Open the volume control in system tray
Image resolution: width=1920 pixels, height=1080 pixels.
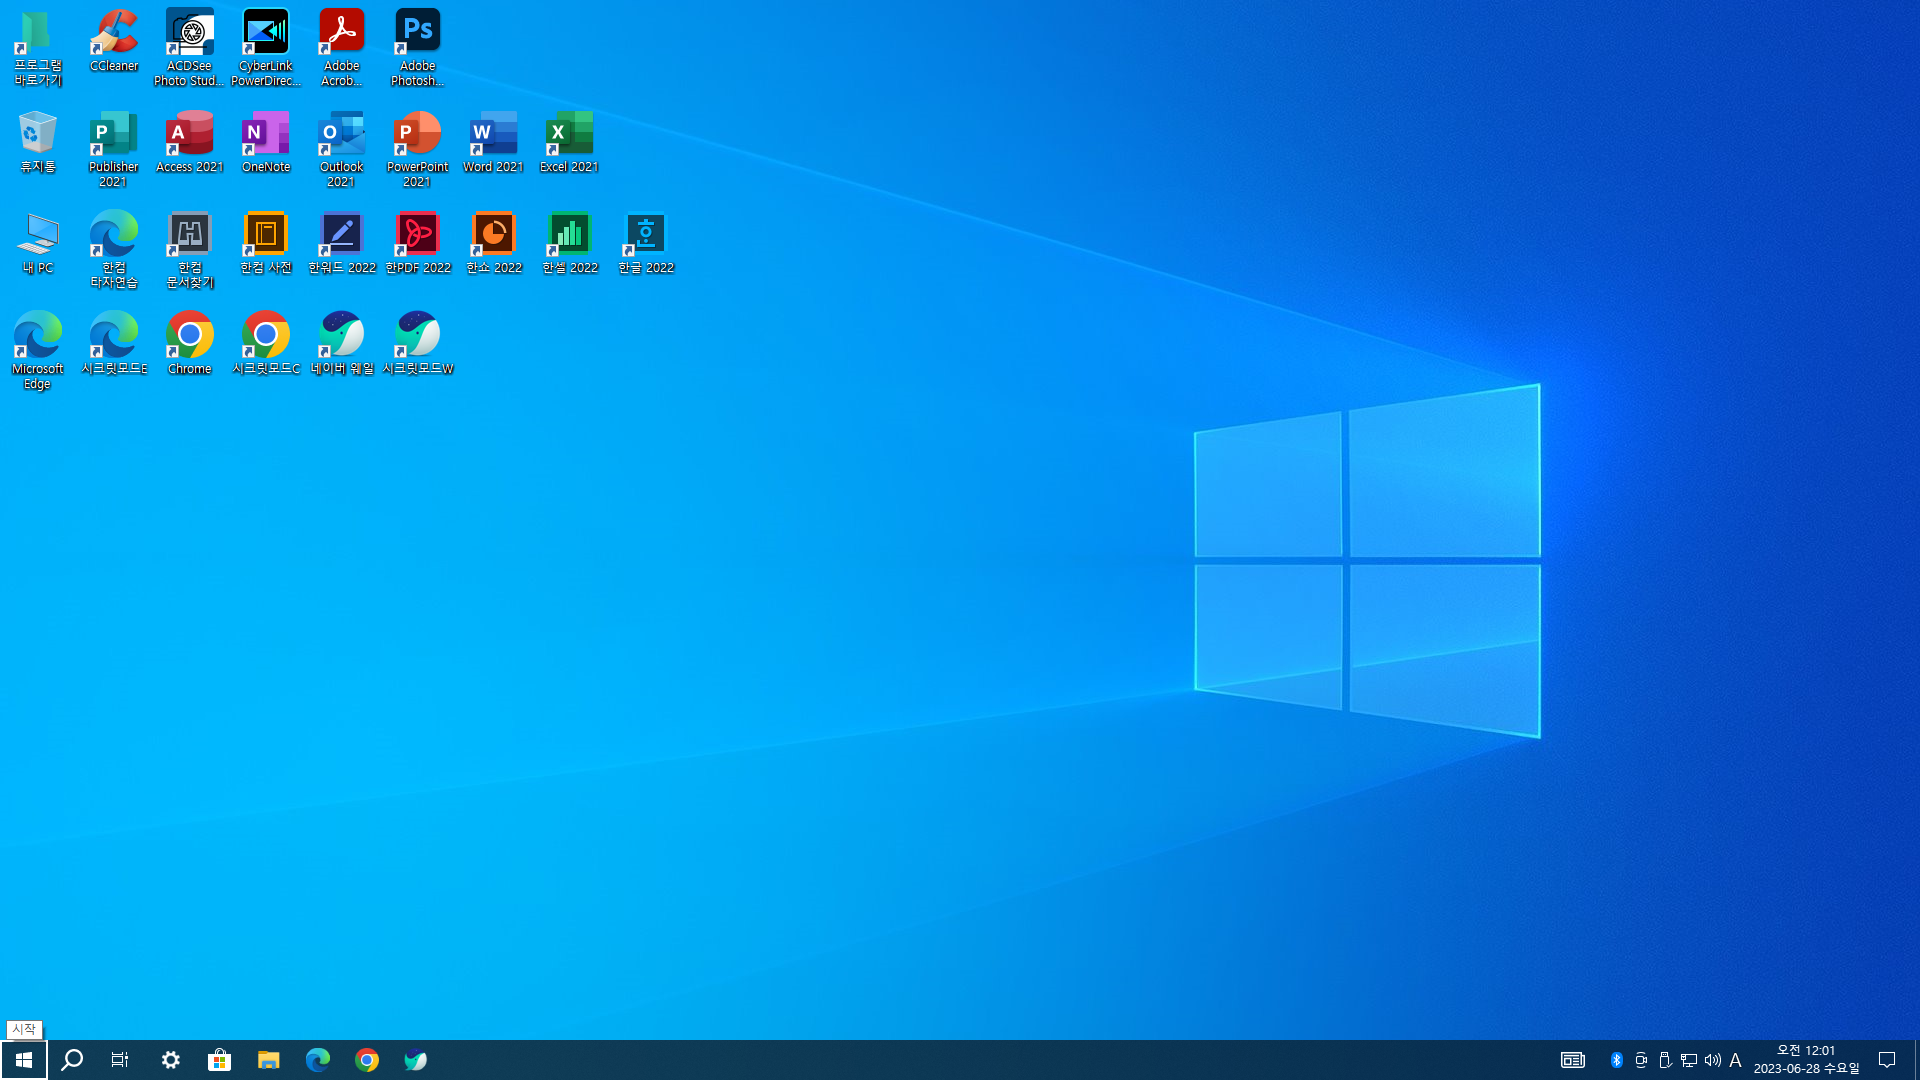[1713, 1060]
